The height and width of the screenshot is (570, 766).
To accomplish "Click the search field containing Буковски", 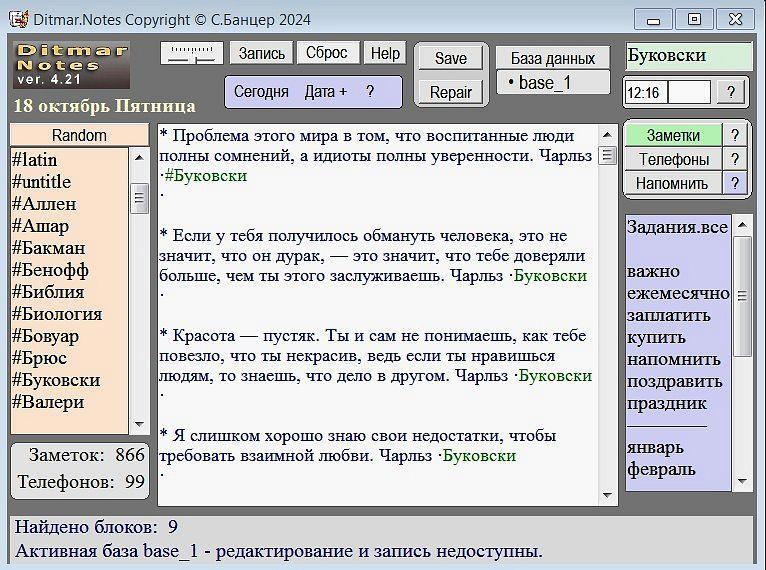I will point(688,56).
